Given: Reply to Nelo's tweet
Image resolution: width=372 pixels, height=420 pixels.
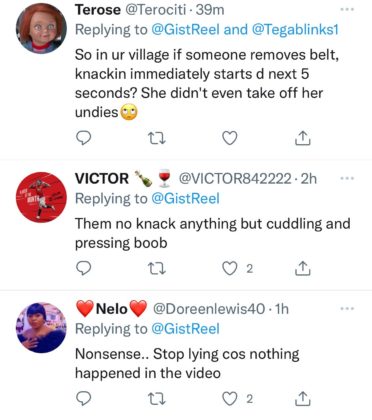Looking at the screenshot, I should (83, 398).
